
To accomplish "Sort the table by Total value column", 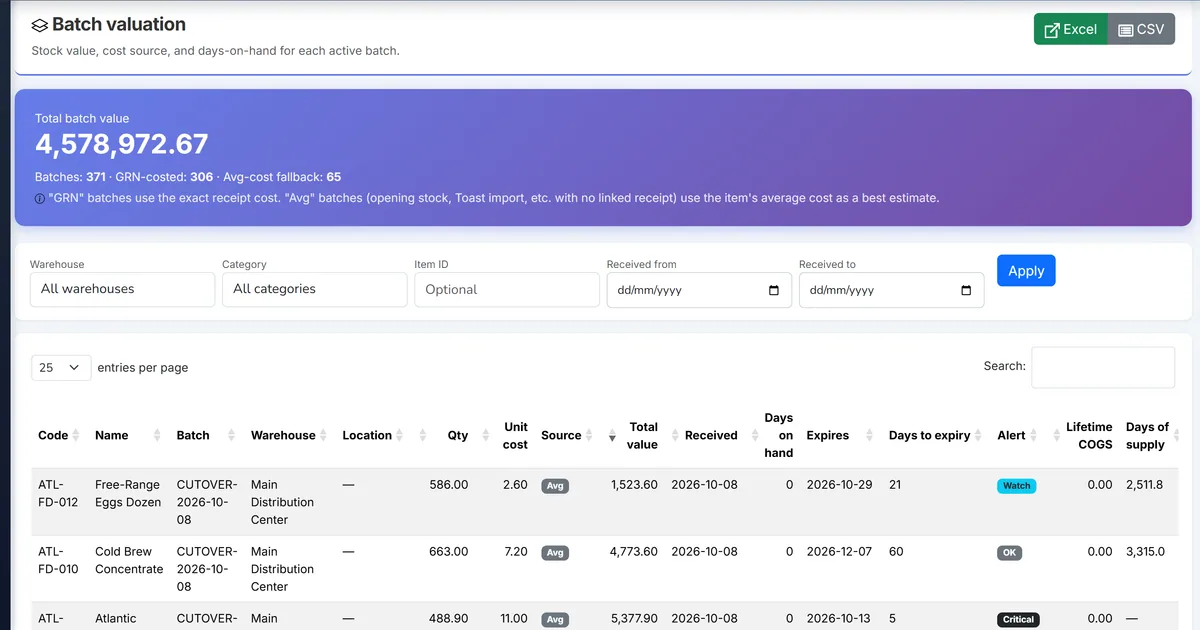I will point(635,435).
